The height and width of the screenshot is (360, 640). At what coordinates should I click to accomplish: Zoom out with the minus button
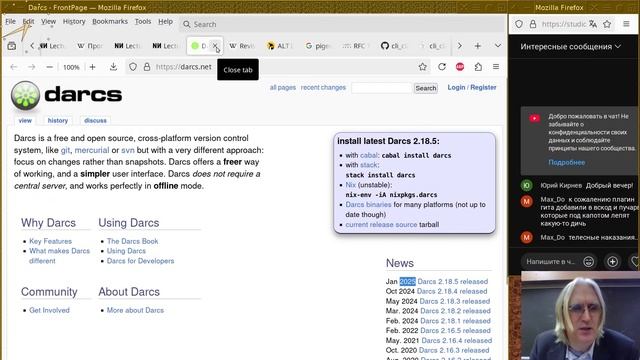(x=49, y=67)
